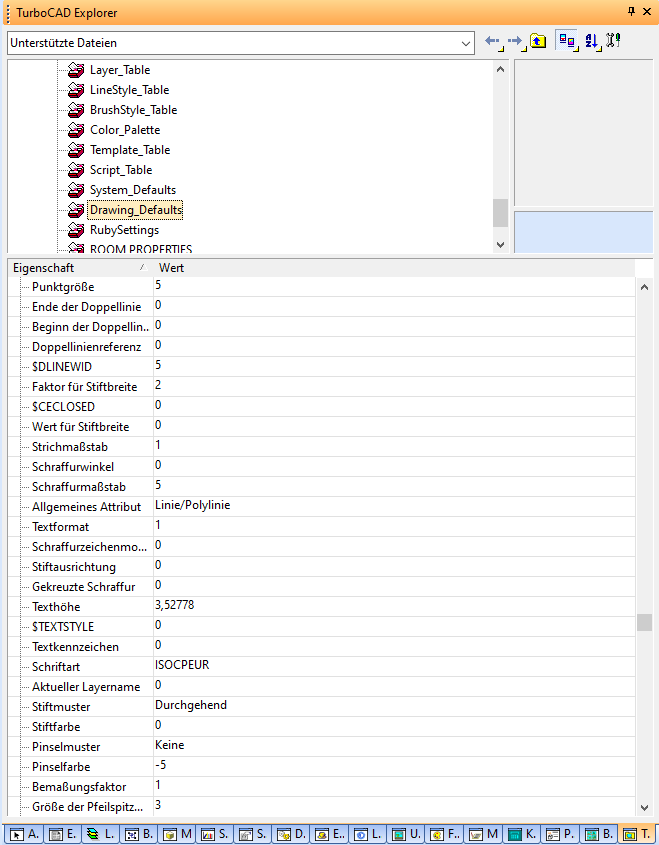Select the Script_Table tree item

(x=121, y=170)
